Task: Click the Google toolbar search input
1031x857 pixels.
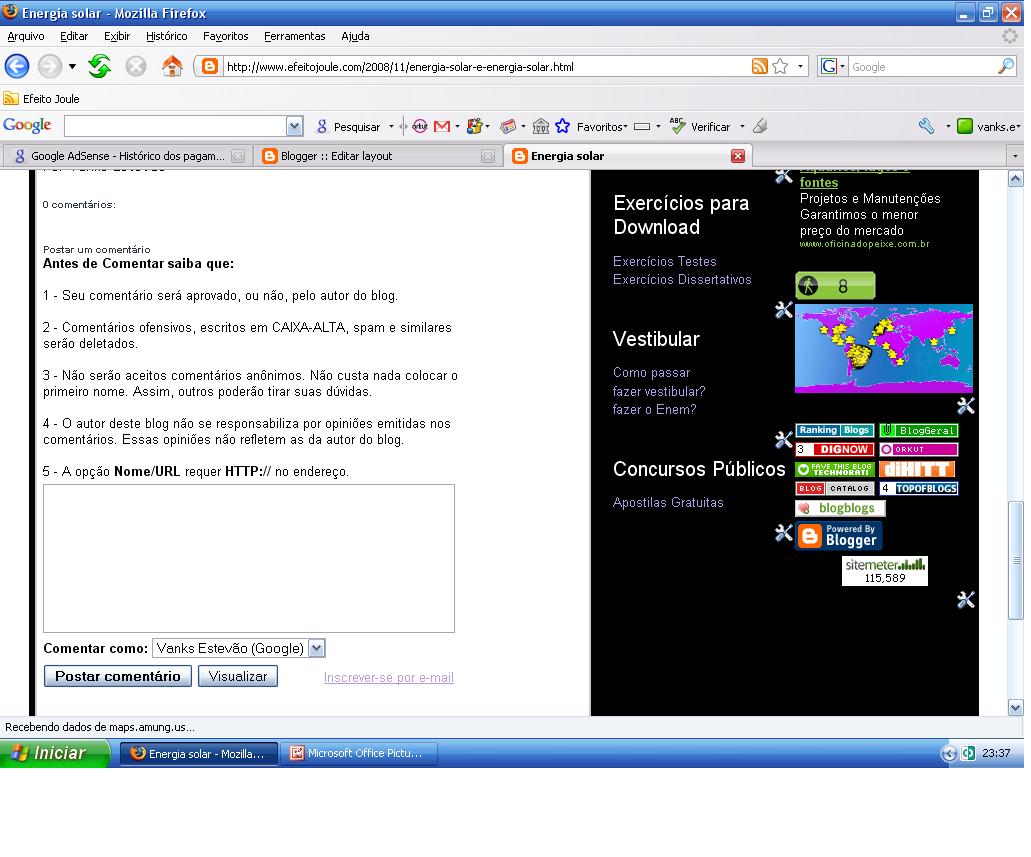Action: pyautogui.click(x=176, y=126)
